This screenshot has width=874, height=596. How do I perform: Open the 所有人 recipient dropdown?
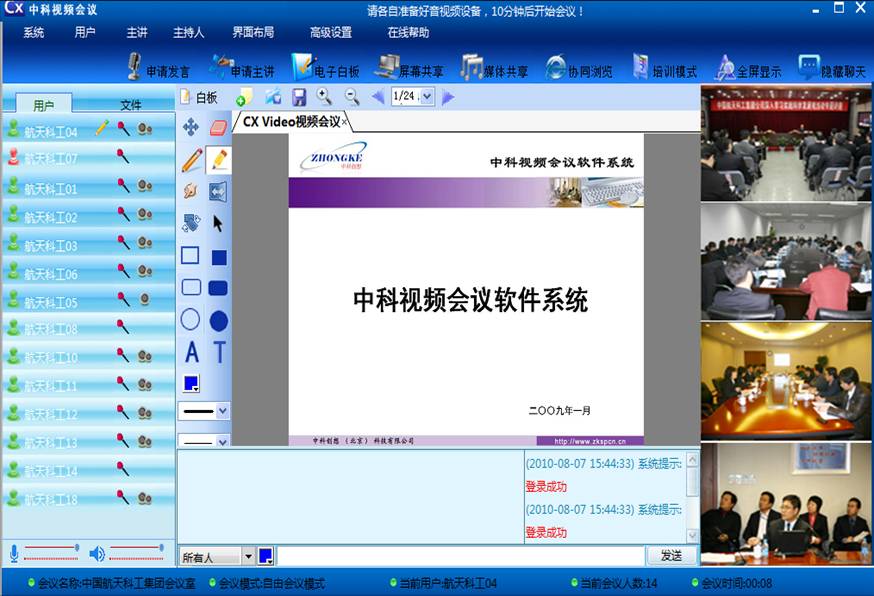click(x=249, y=556)
